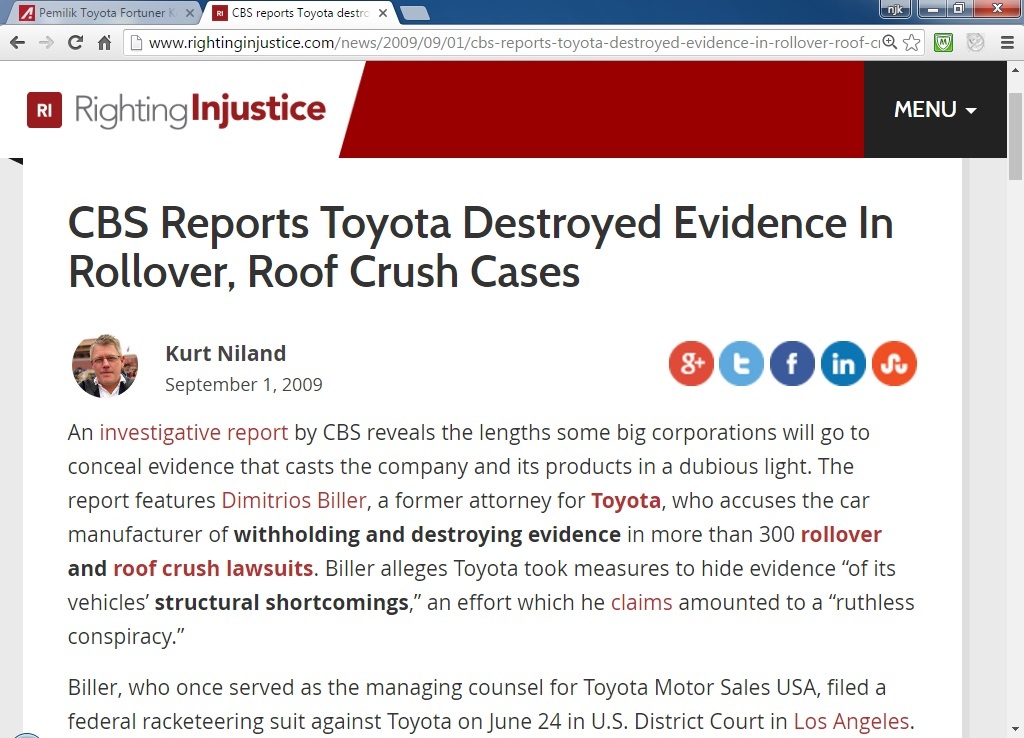Share article on Google Plus
Image resolution: width=1024 pixels, height=738 pixels.
tap(691, 363)
